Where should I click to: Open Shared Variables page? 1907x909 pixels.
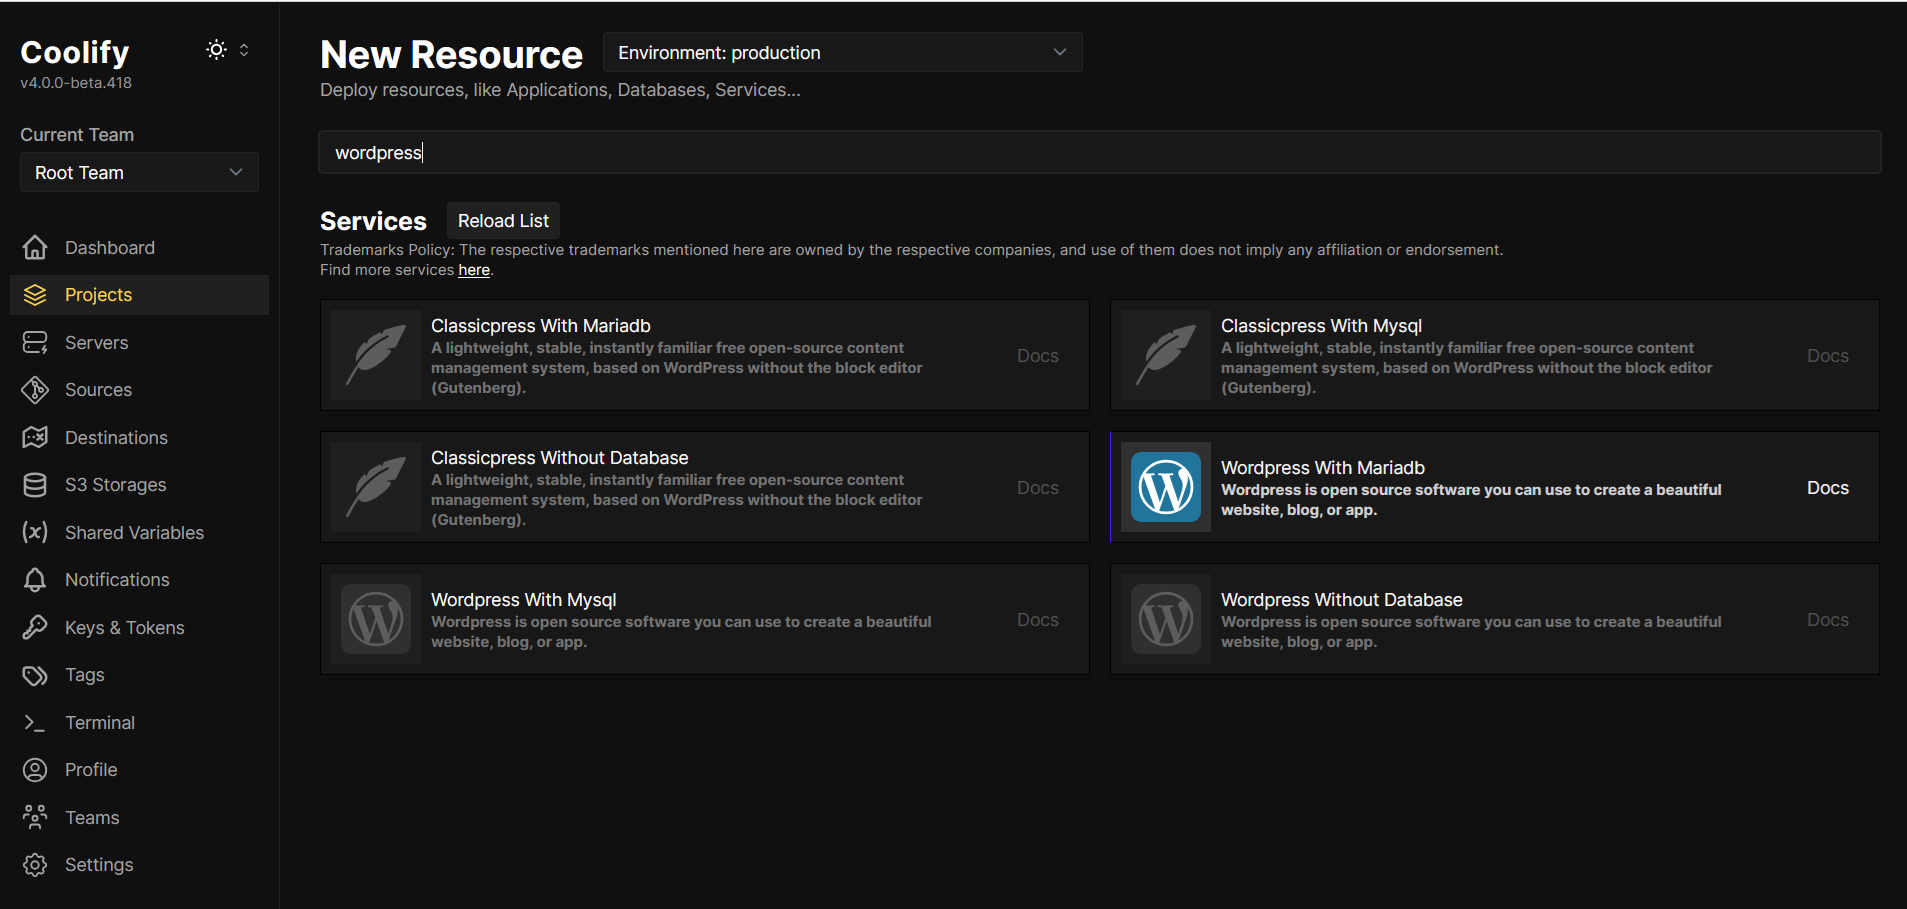click(139, 532)
